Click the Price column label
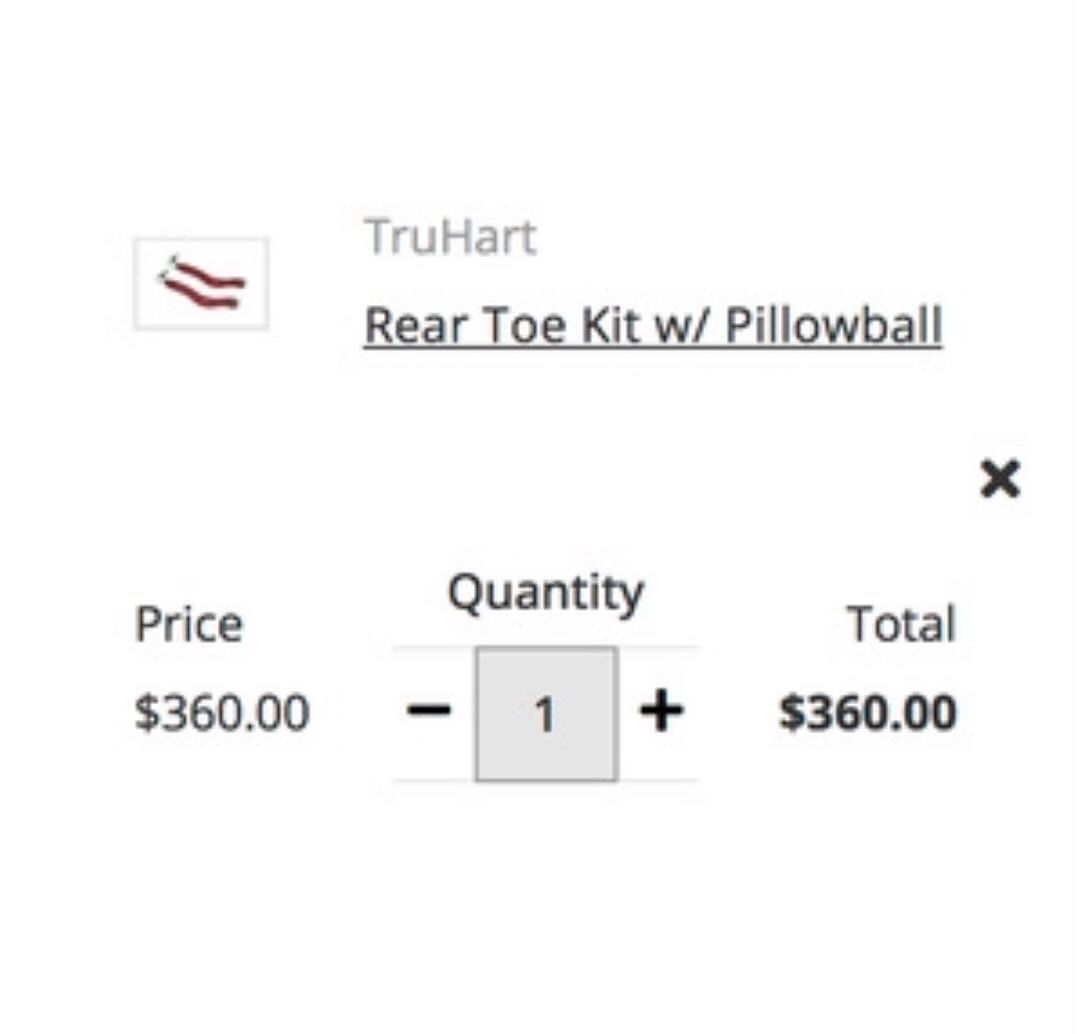1079x1034 pixels. click(189, 625)
